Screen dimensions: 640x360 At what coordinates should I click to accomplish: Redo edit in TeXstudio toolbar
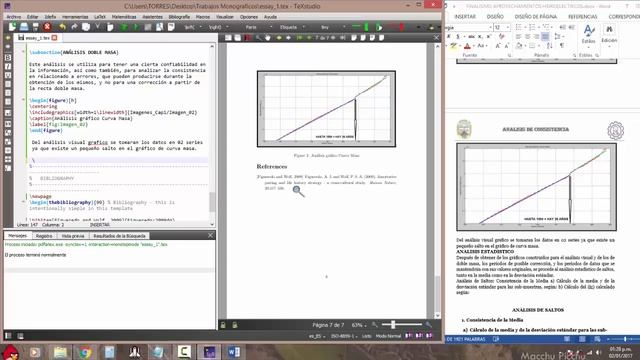[x=74, y=27]
